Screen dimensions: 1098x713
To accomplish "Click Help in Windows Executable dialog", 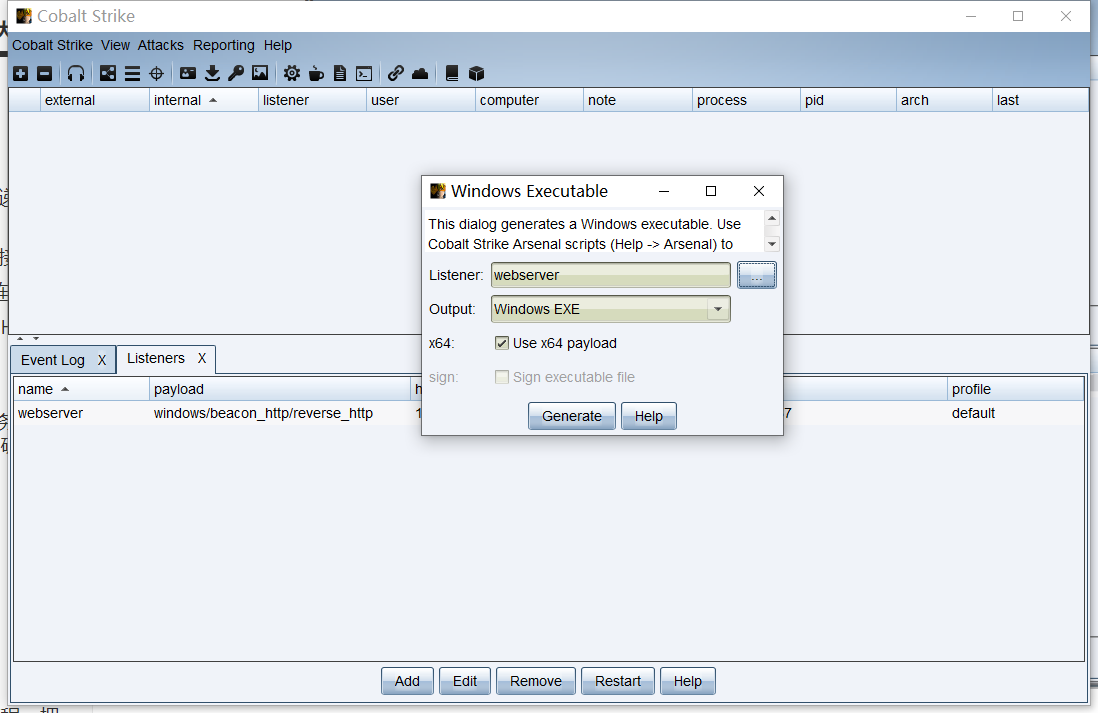I will (648, 416).
